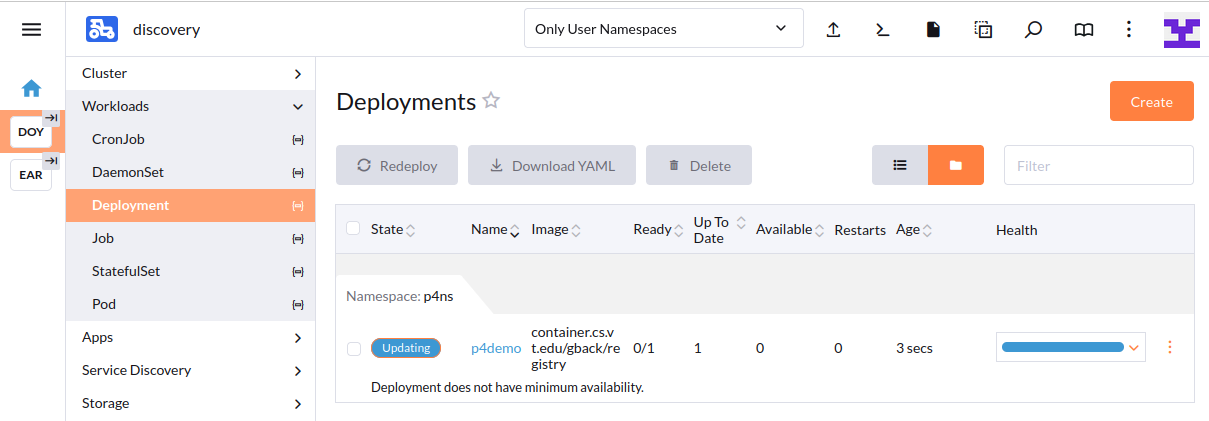
Task: Expand the Cluster navigation section
Action: pyautogui.click(x=190, y=73)
